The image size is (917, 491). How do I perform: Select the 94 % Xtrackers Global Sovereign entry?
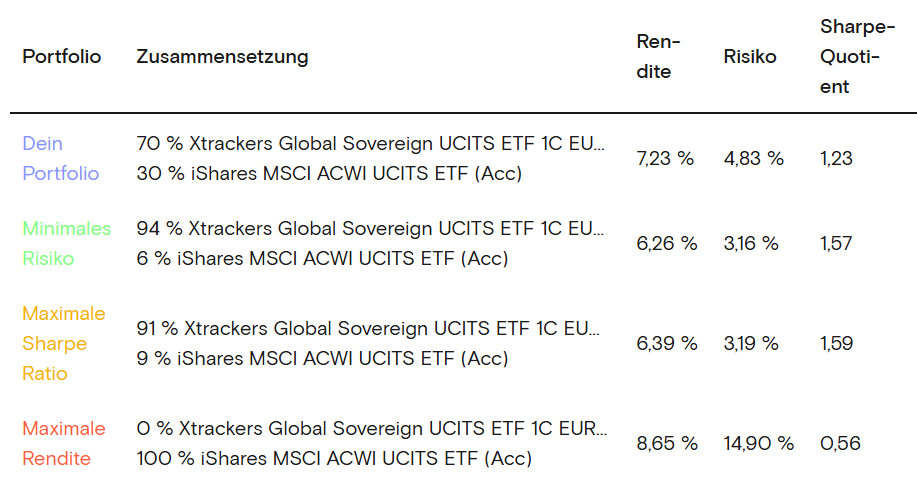[370, 228]
